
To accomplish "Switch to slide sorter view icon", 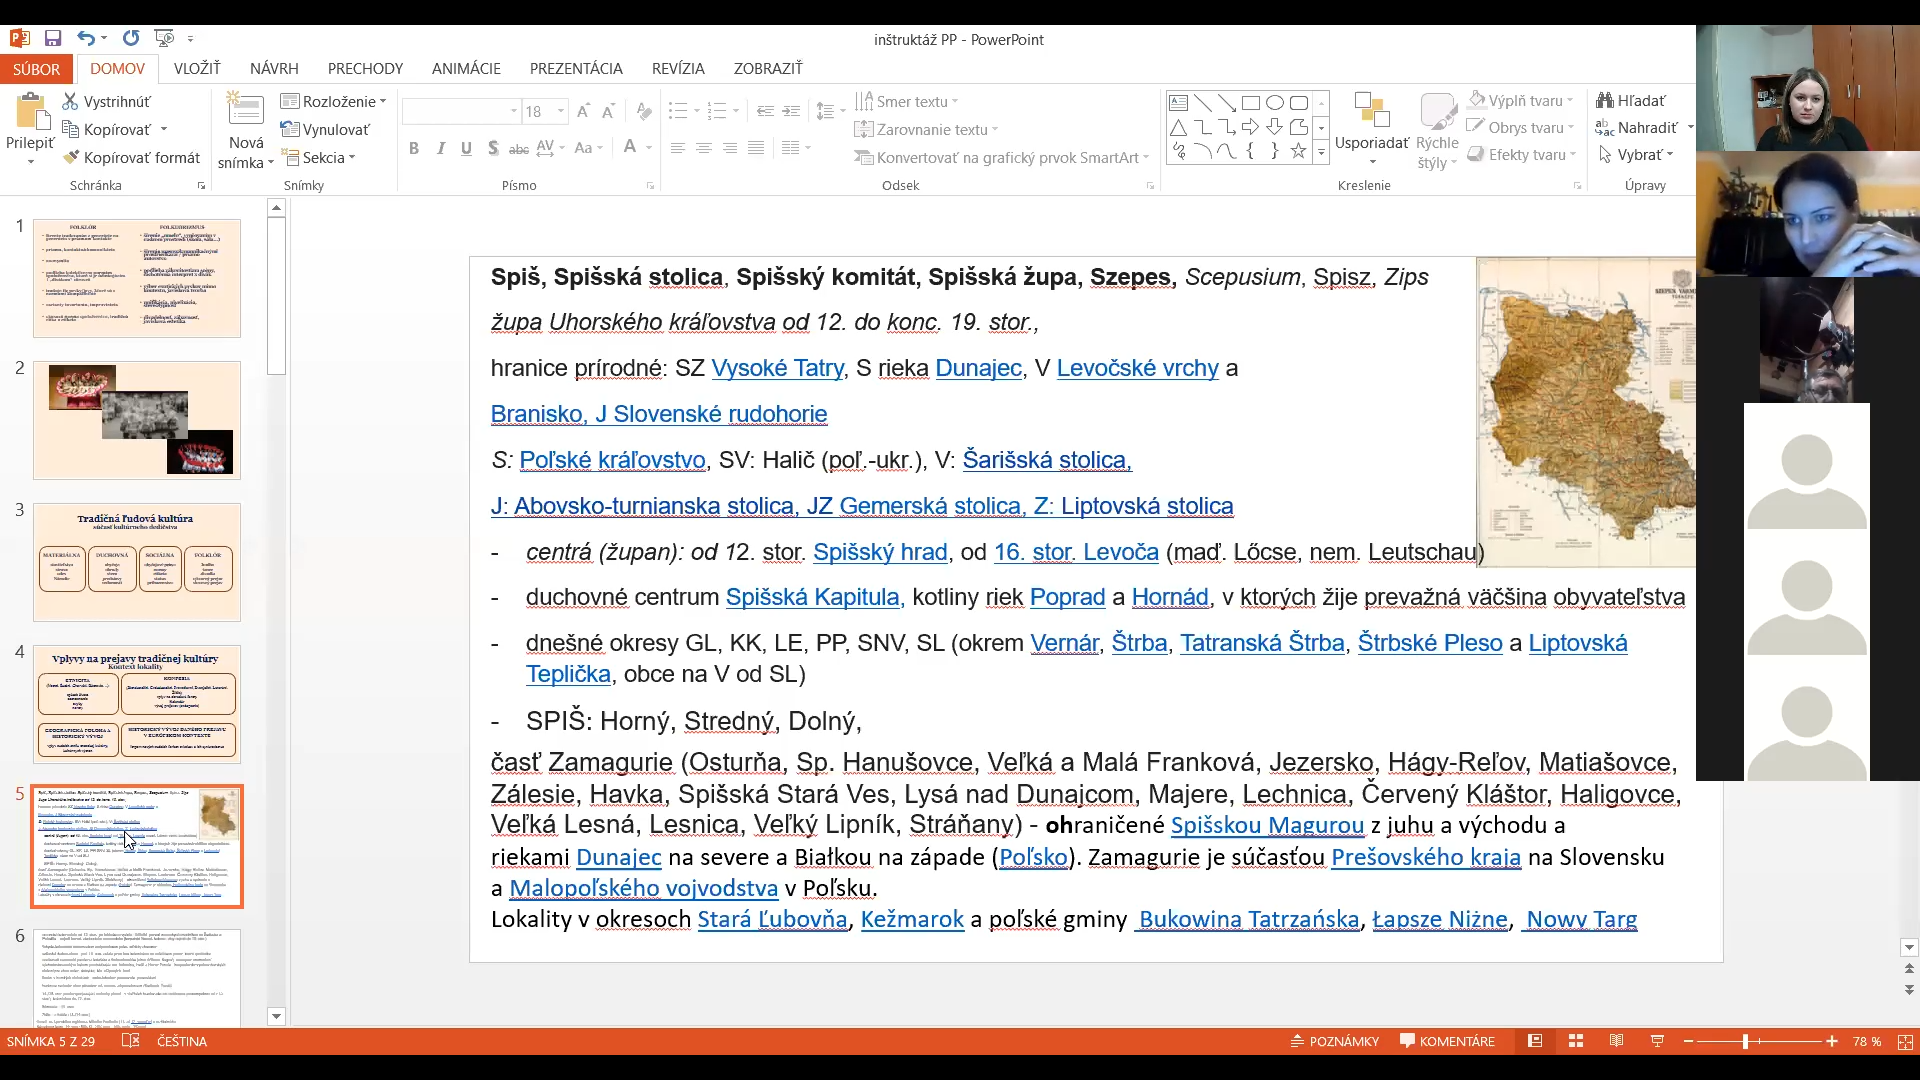I will pyautogui.click(x=1576, y=1041).
